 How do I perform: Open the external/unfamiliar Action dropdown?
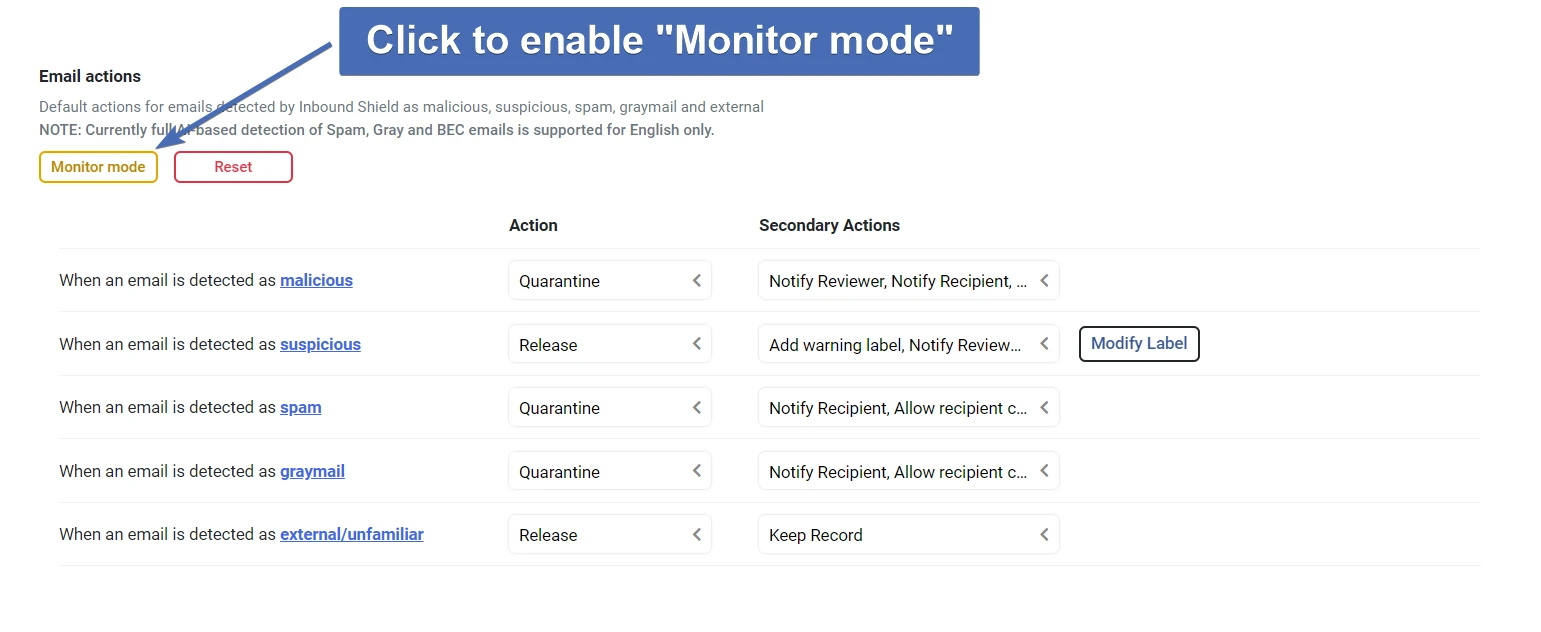click(x=609, y=535)
